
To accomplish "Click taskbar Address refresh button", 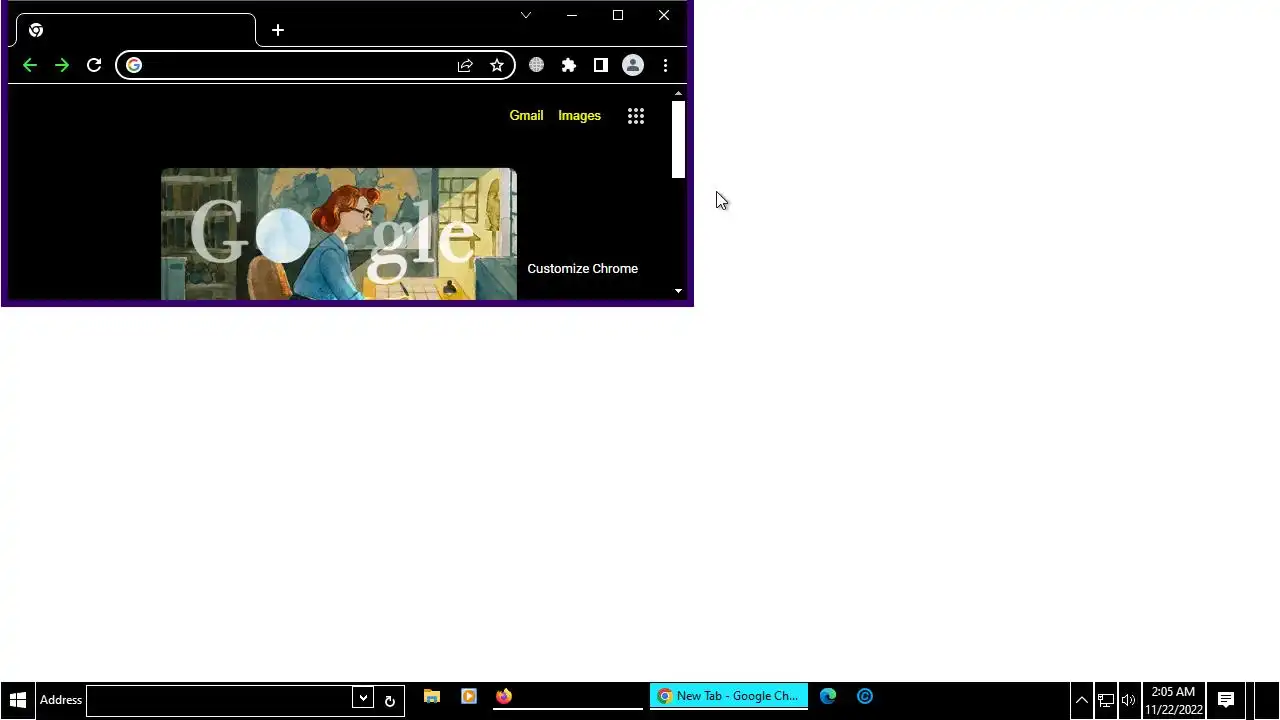I will click(x=390, y=700).
